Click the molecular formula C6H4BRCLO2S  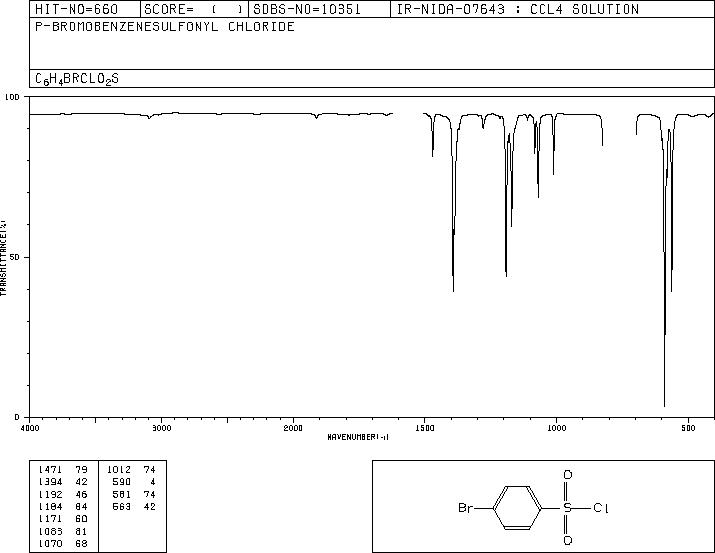point(77,79)
